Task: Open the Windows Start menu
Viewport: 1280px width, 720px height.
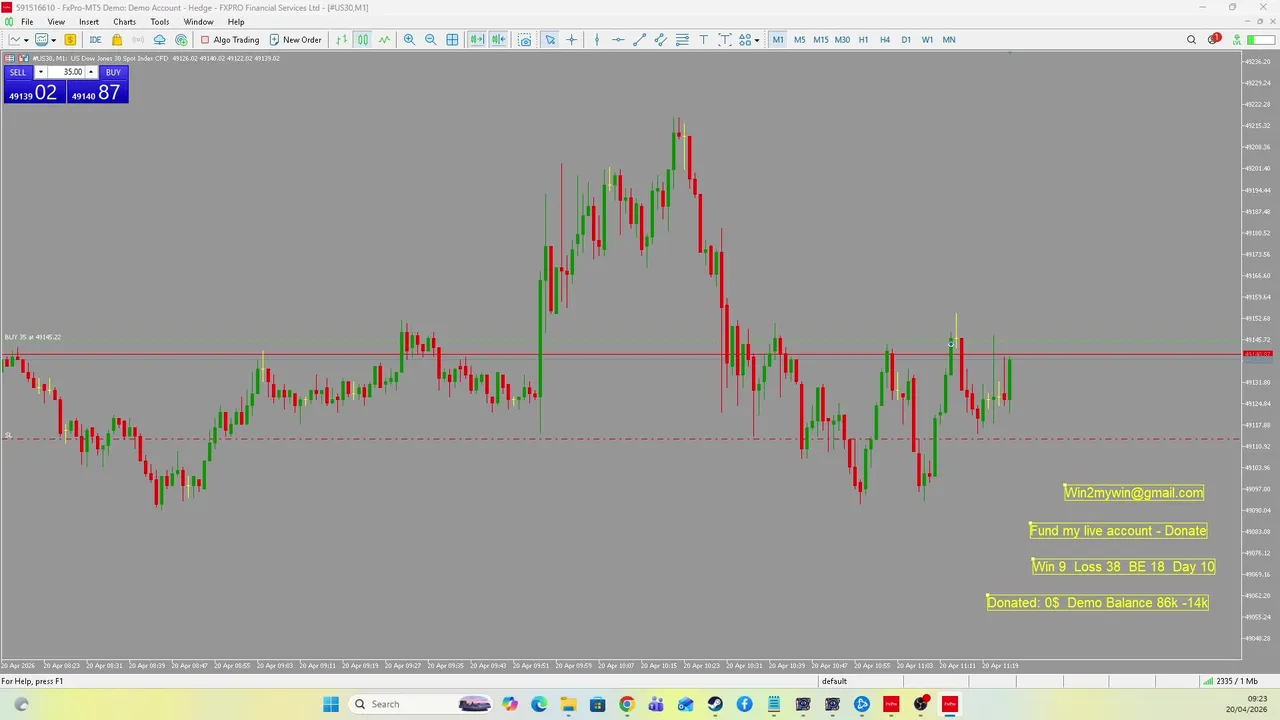Action: click(331, 704)
